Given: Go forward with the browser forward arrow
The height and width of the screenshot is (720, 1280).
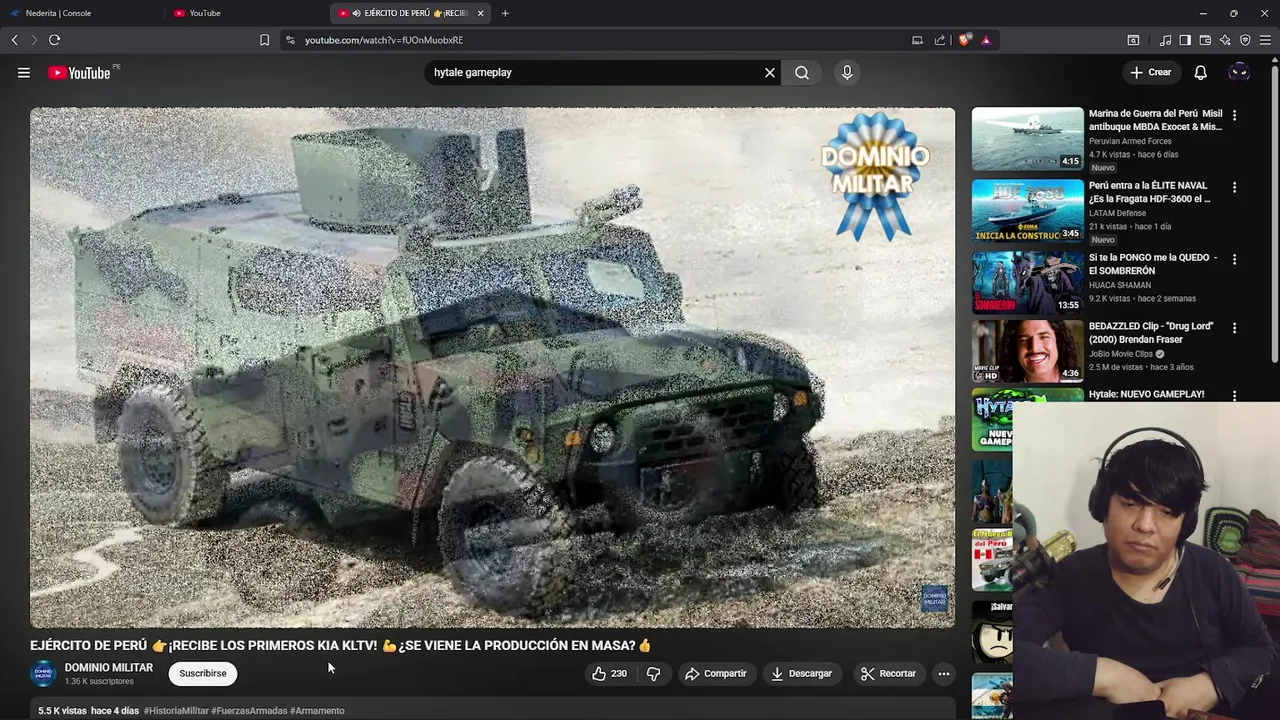Looking at the screenshot, I should click(x=34, y=40).
